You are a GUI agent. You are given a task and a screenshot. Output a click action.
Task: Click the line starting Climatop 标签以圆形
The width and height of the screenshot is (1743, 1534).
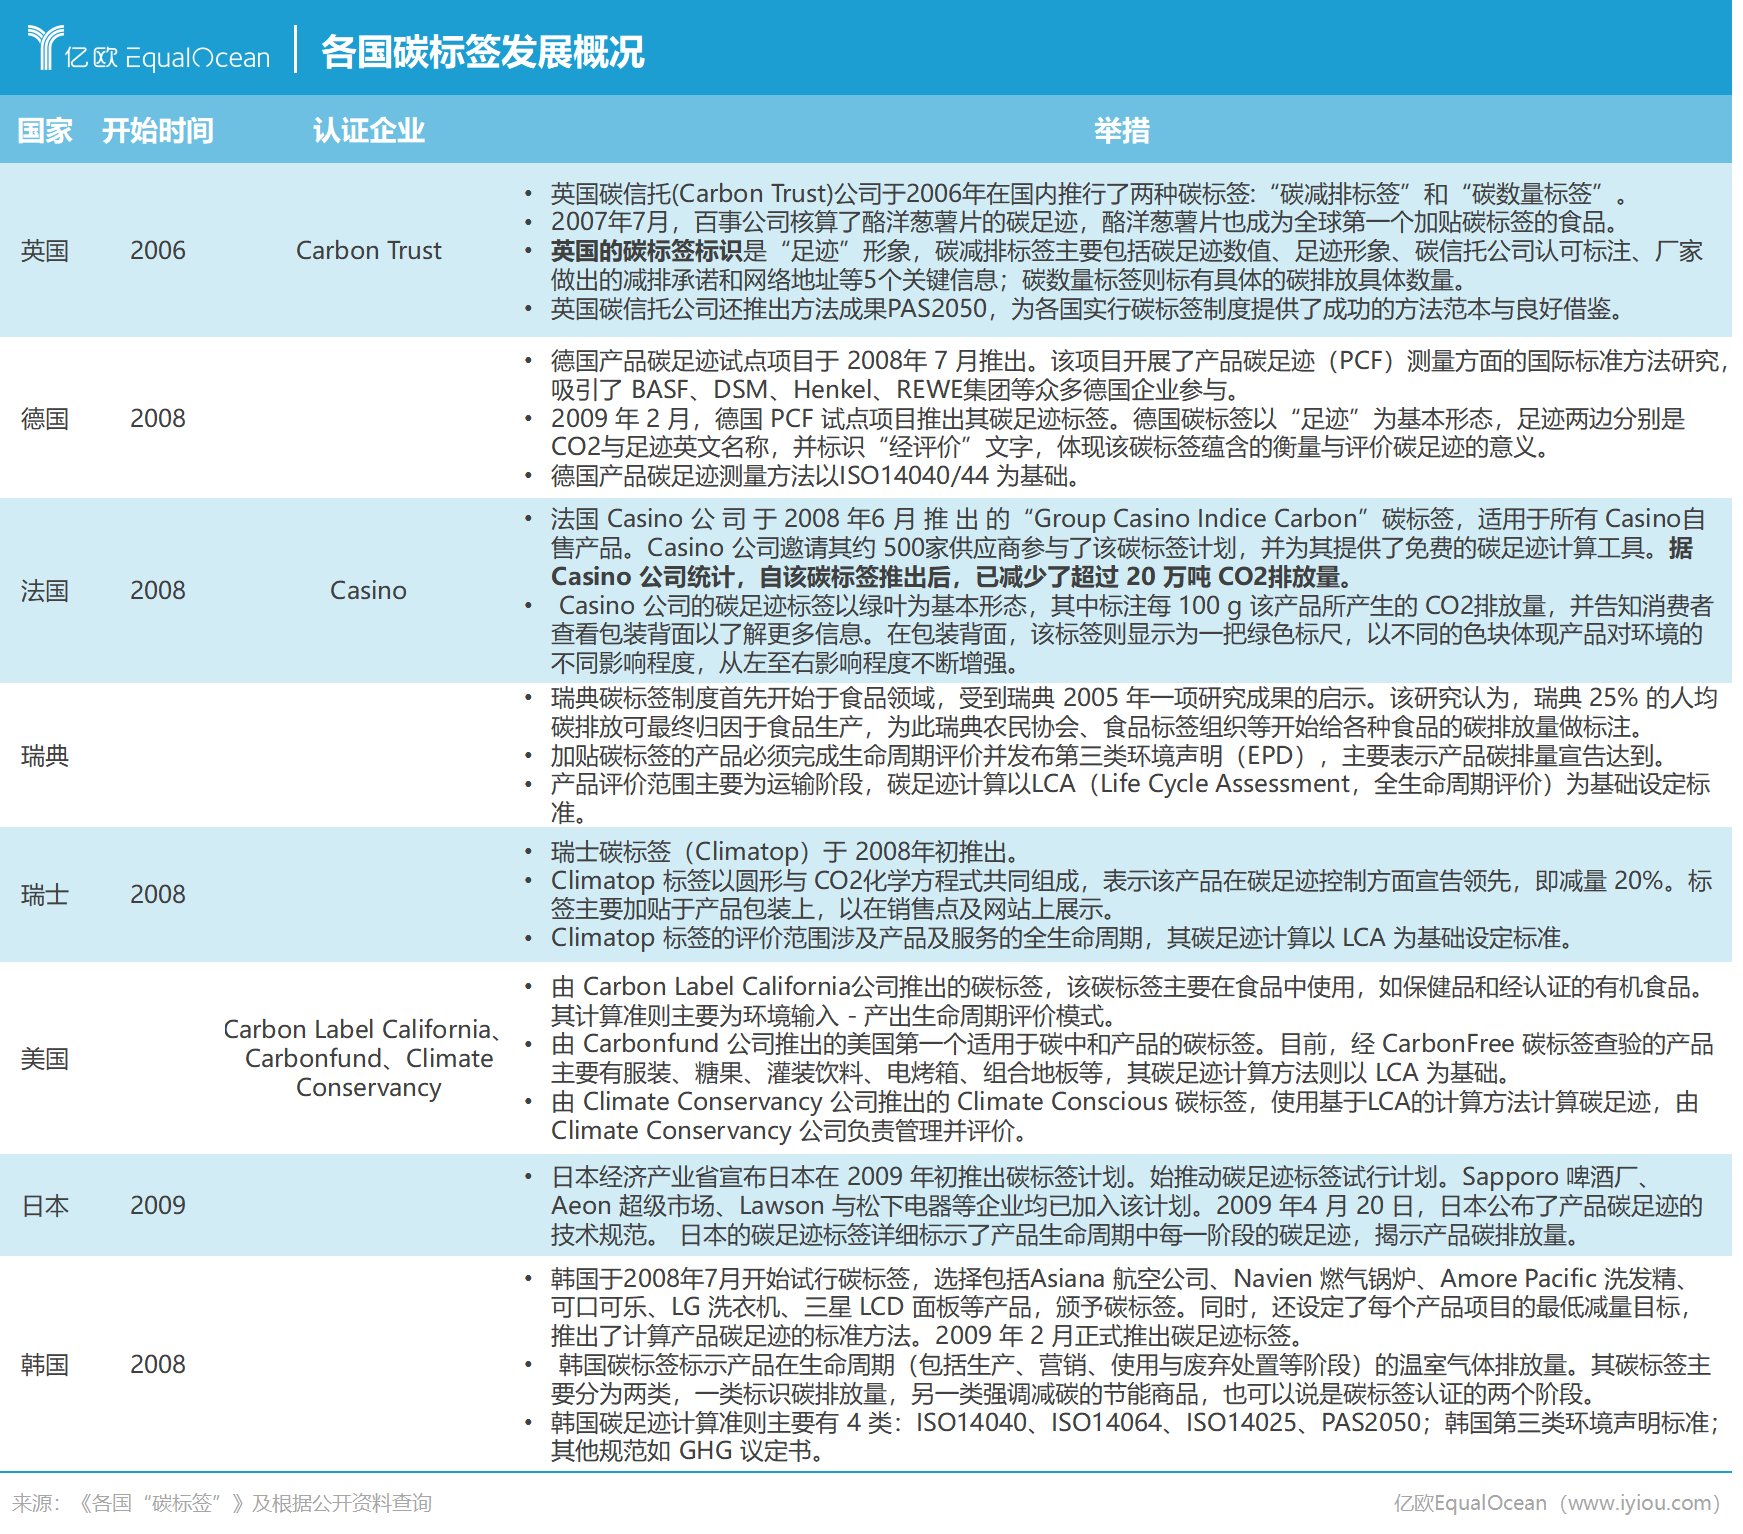1132,881
